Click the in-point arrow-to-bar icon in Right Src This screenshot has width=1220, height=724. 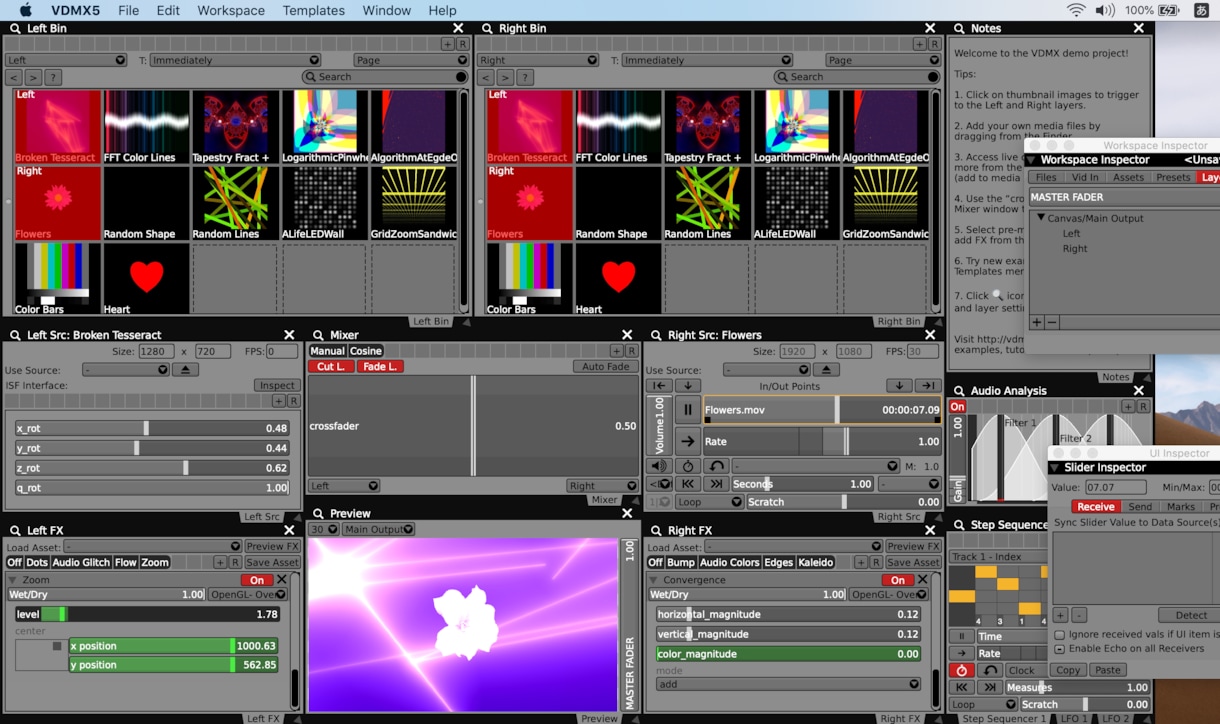(x=658, y=386)
